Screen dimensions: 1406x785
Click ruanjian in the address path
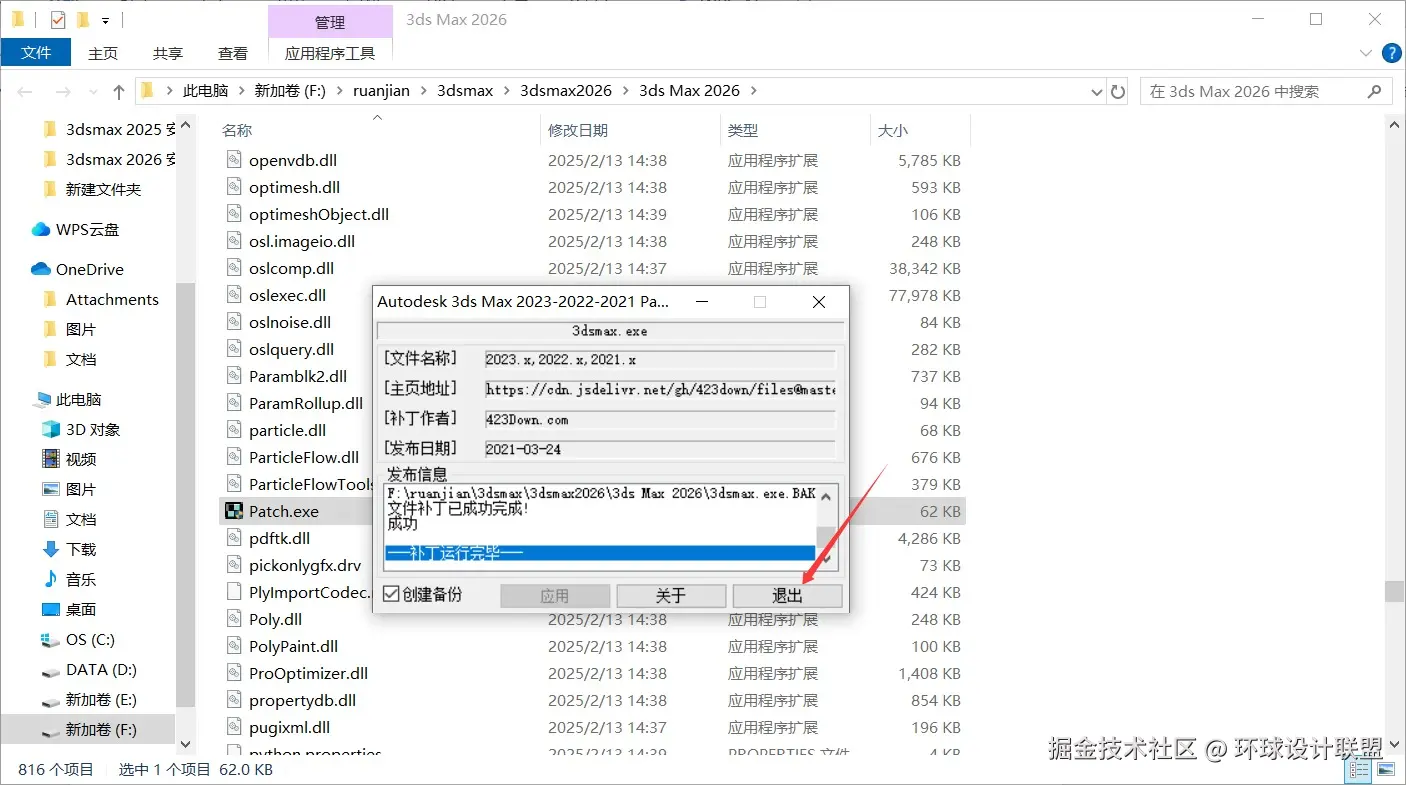(381, 91)
